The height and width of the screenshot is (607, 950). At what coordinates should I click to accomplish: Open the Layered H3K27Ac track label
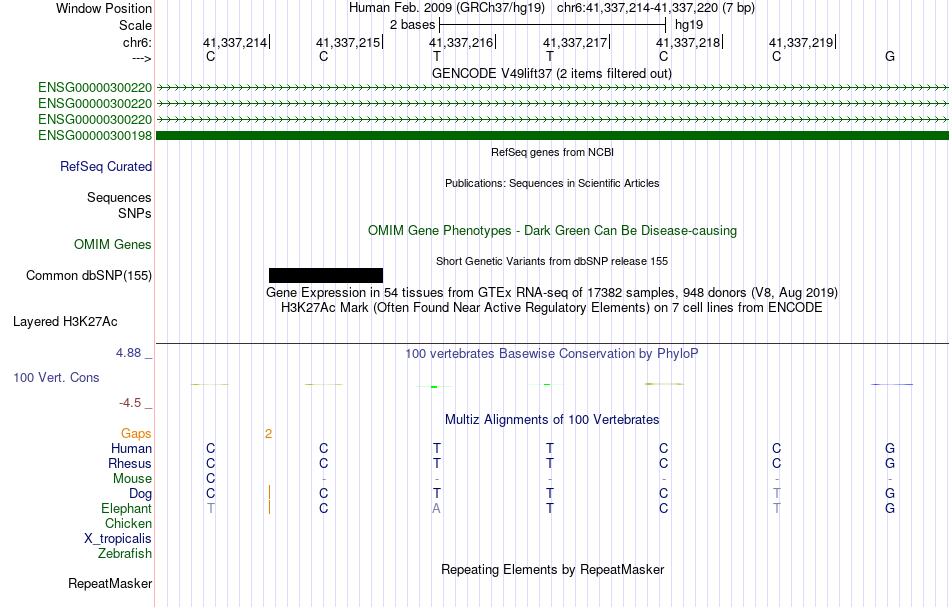[x=65, y=322]
